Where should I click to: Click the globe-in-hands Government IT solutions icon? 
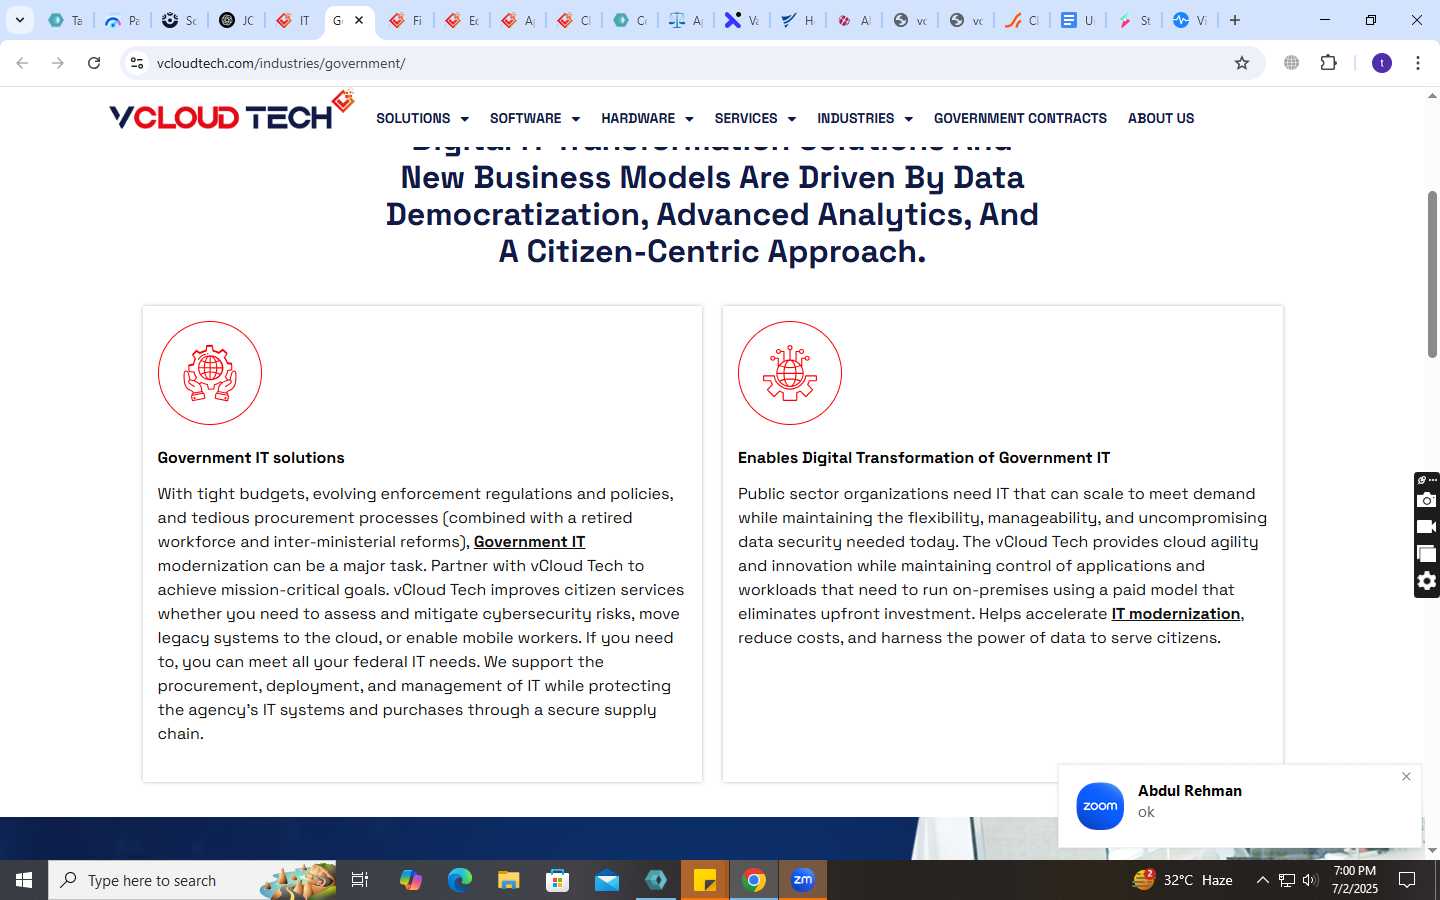pyautogui.click(x=210, y=373)
